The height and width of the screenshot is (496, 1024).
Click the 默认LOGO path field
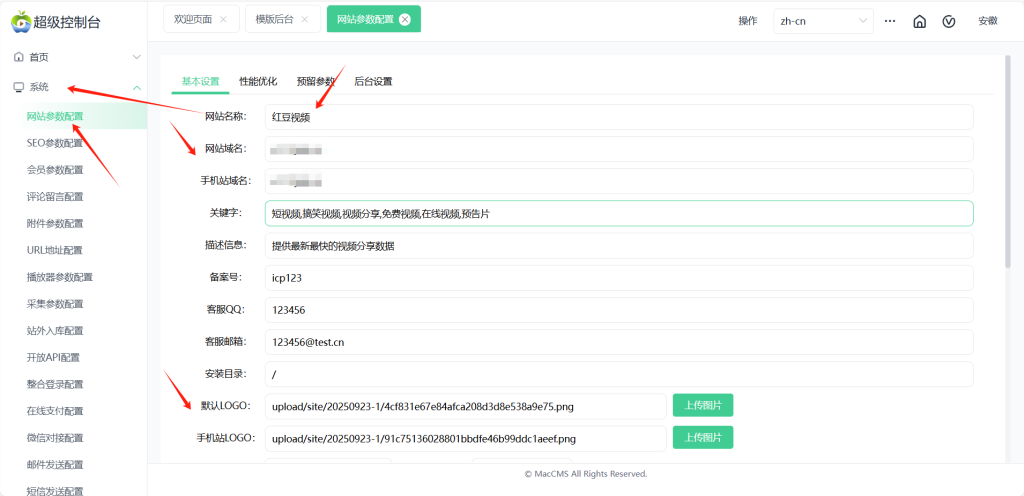tap(466, 406)
